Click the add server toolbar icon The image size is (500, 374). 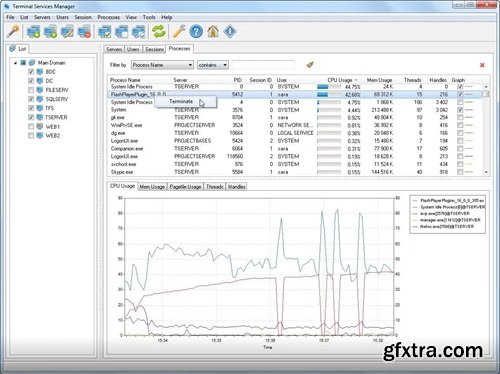point(33,32)
